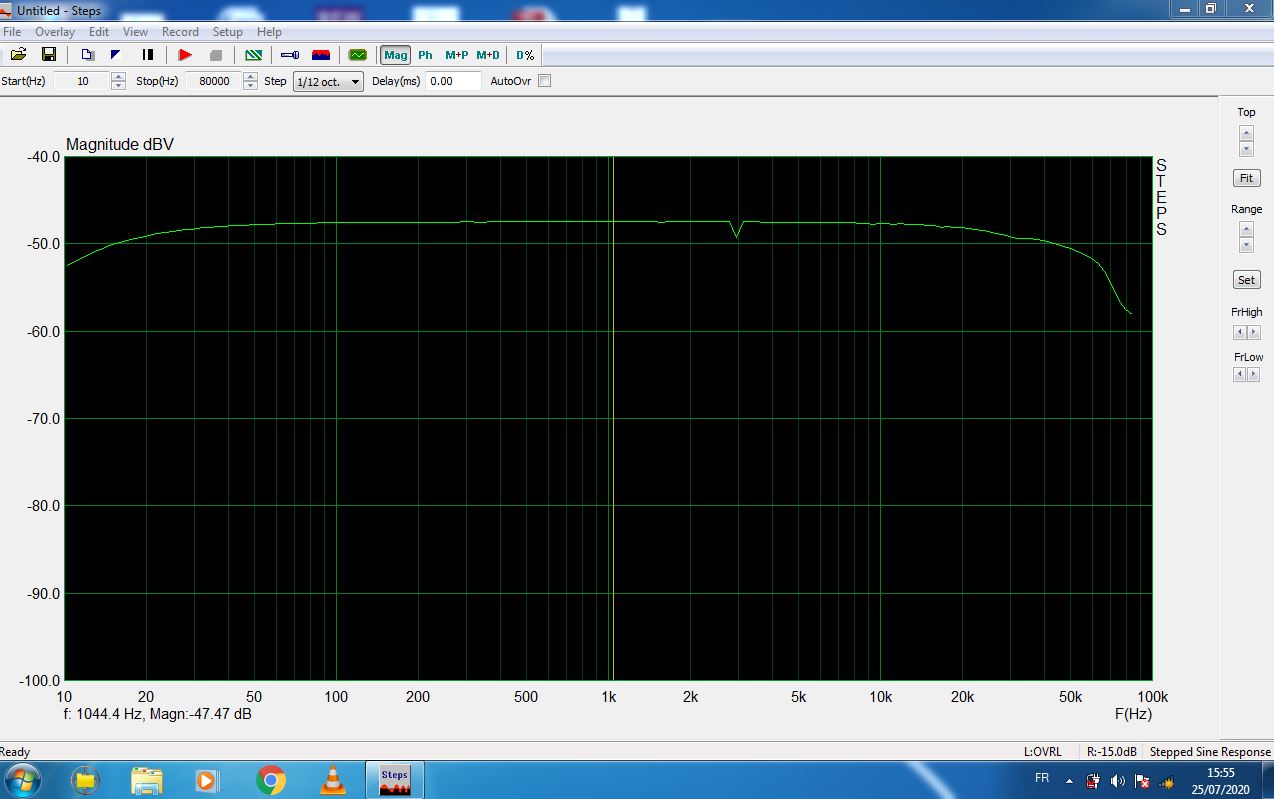Click the Delay(ms) input field
This screenshot has height=799, width=1274.
[x=454, y=81]
